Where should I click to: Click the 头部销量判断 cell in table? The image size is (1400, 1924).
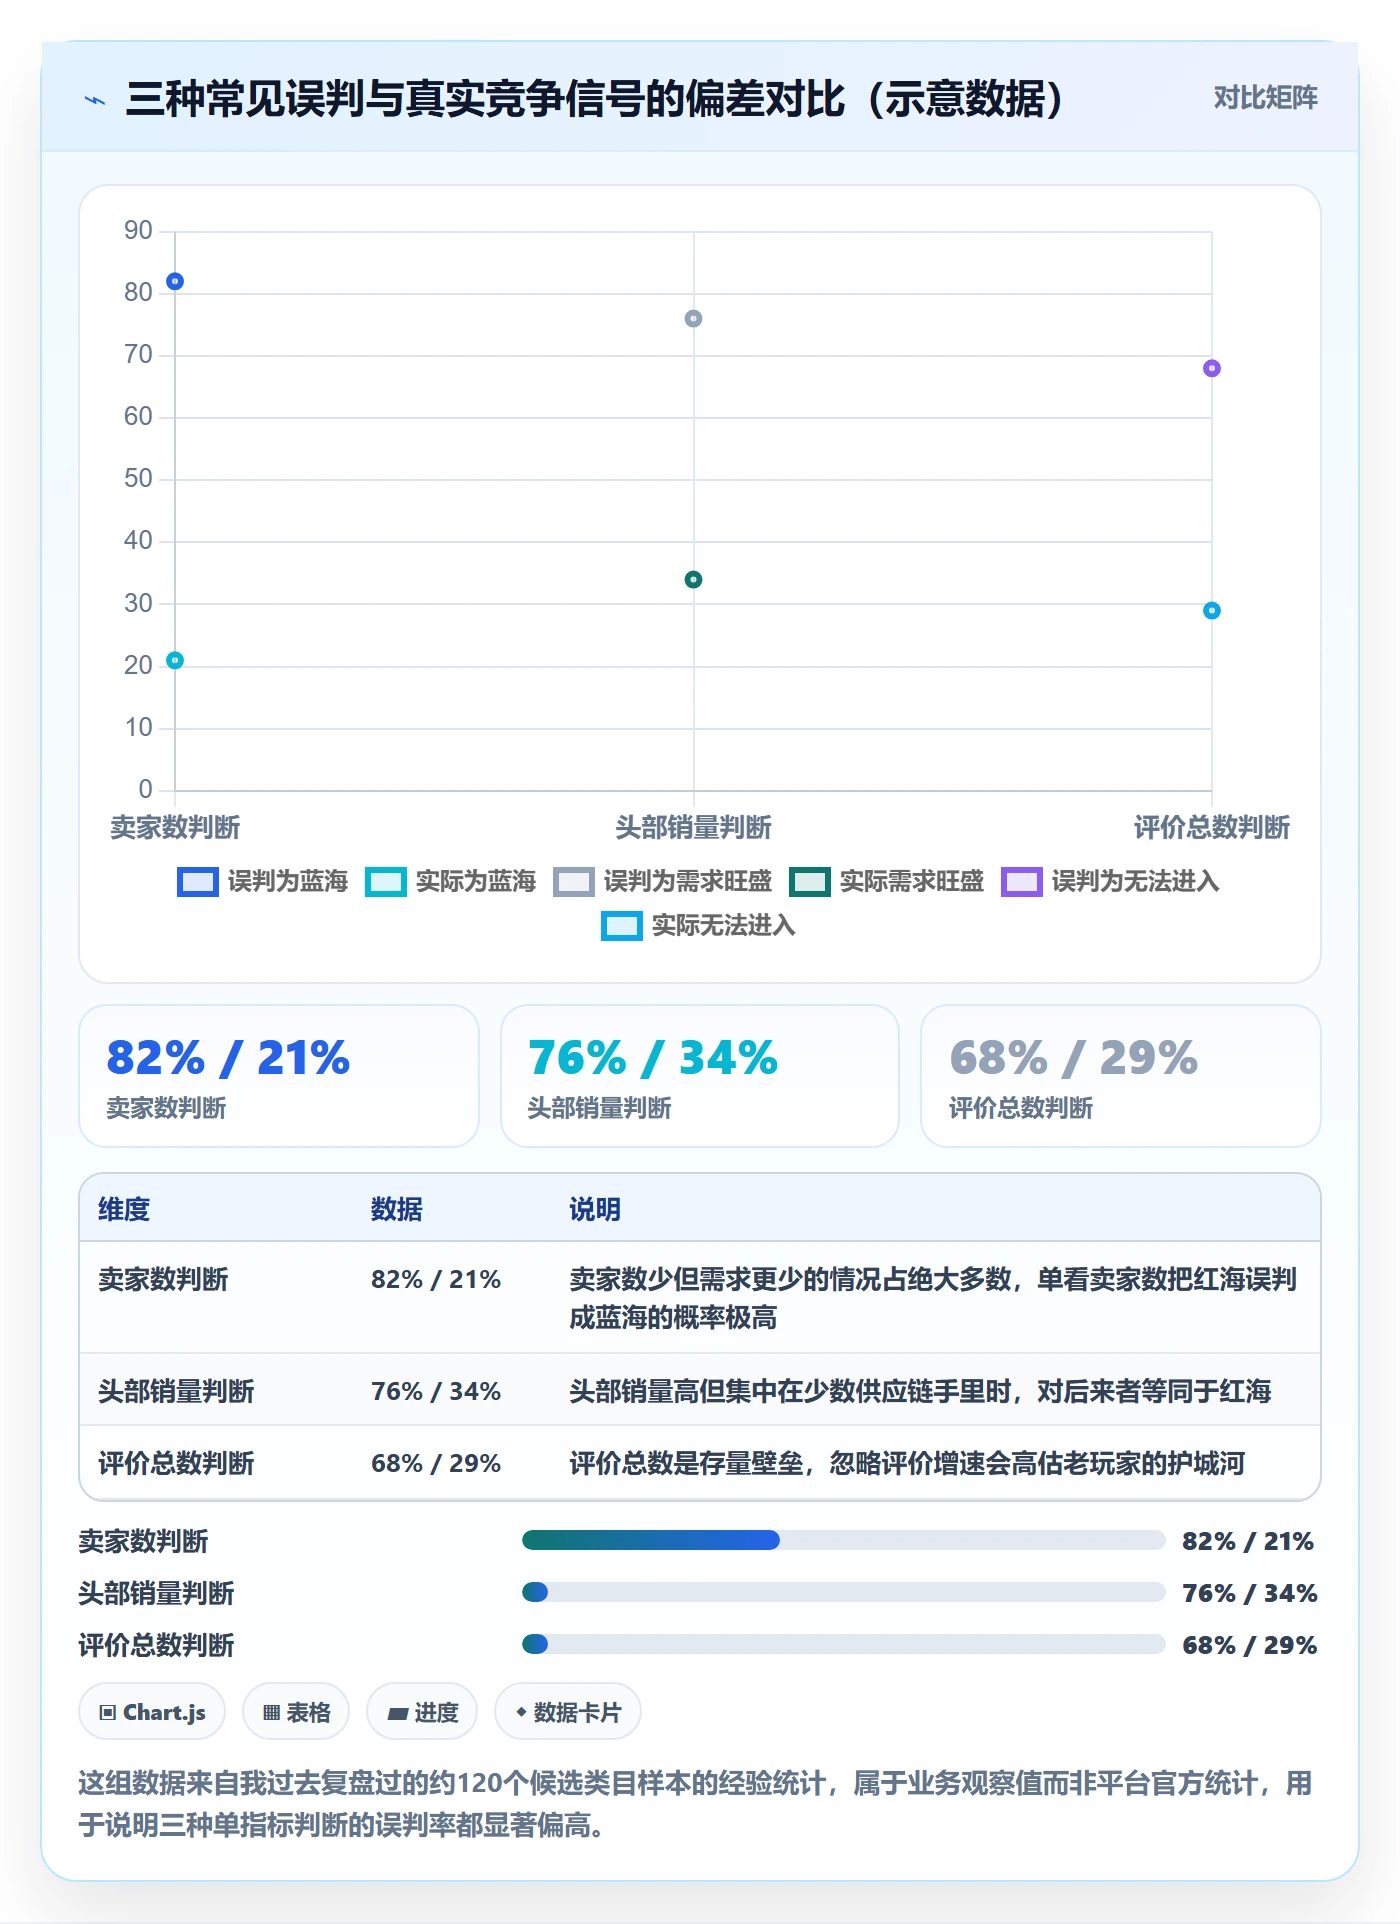click(176, 1392)
